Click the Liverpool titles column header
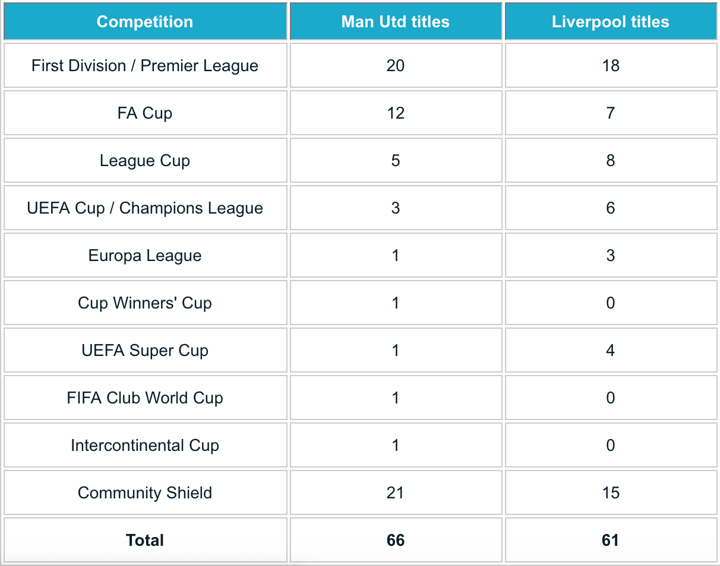 [x=610, y=21]
